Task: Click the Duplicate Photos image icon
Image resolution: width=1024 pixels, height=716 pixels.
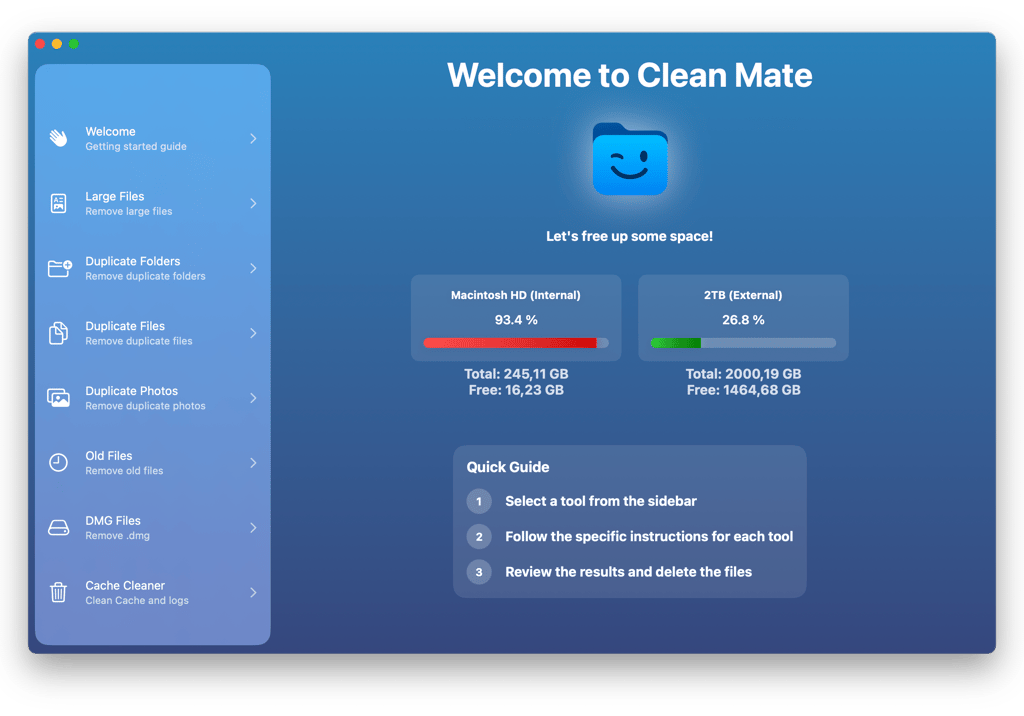Action: tap(59, 398)
